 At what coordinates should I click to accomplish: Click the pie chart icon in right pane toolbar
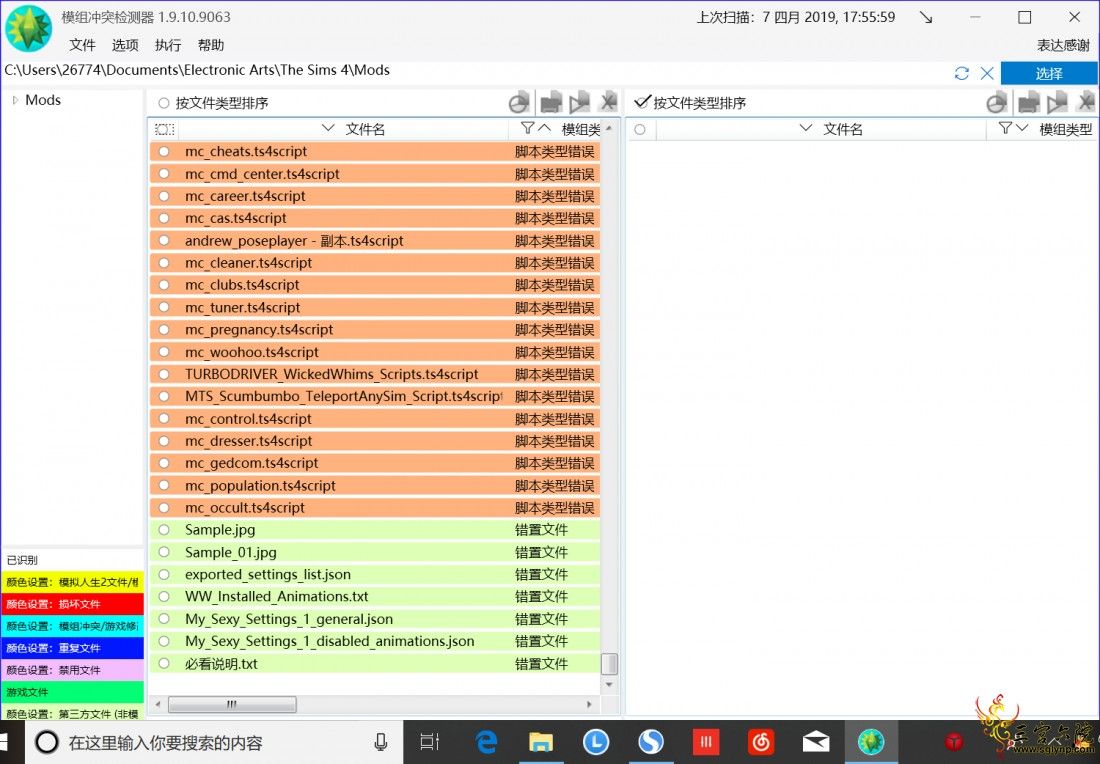pos(996,103)
